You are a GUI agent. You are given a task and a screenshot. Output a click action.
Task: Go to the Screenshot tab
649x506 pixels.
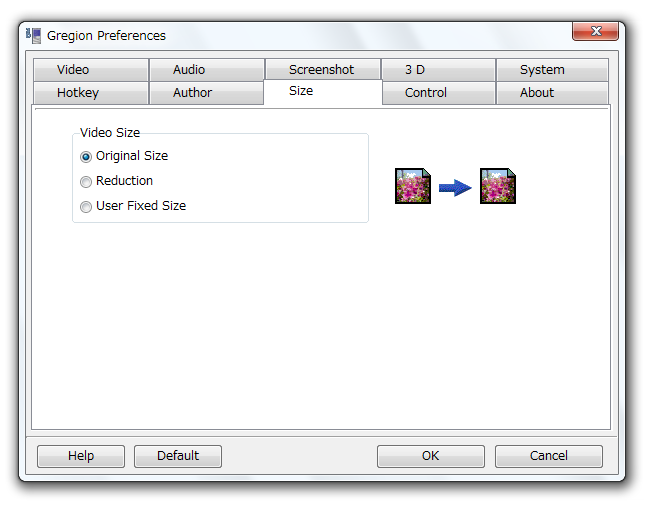(x=323, y=69)
